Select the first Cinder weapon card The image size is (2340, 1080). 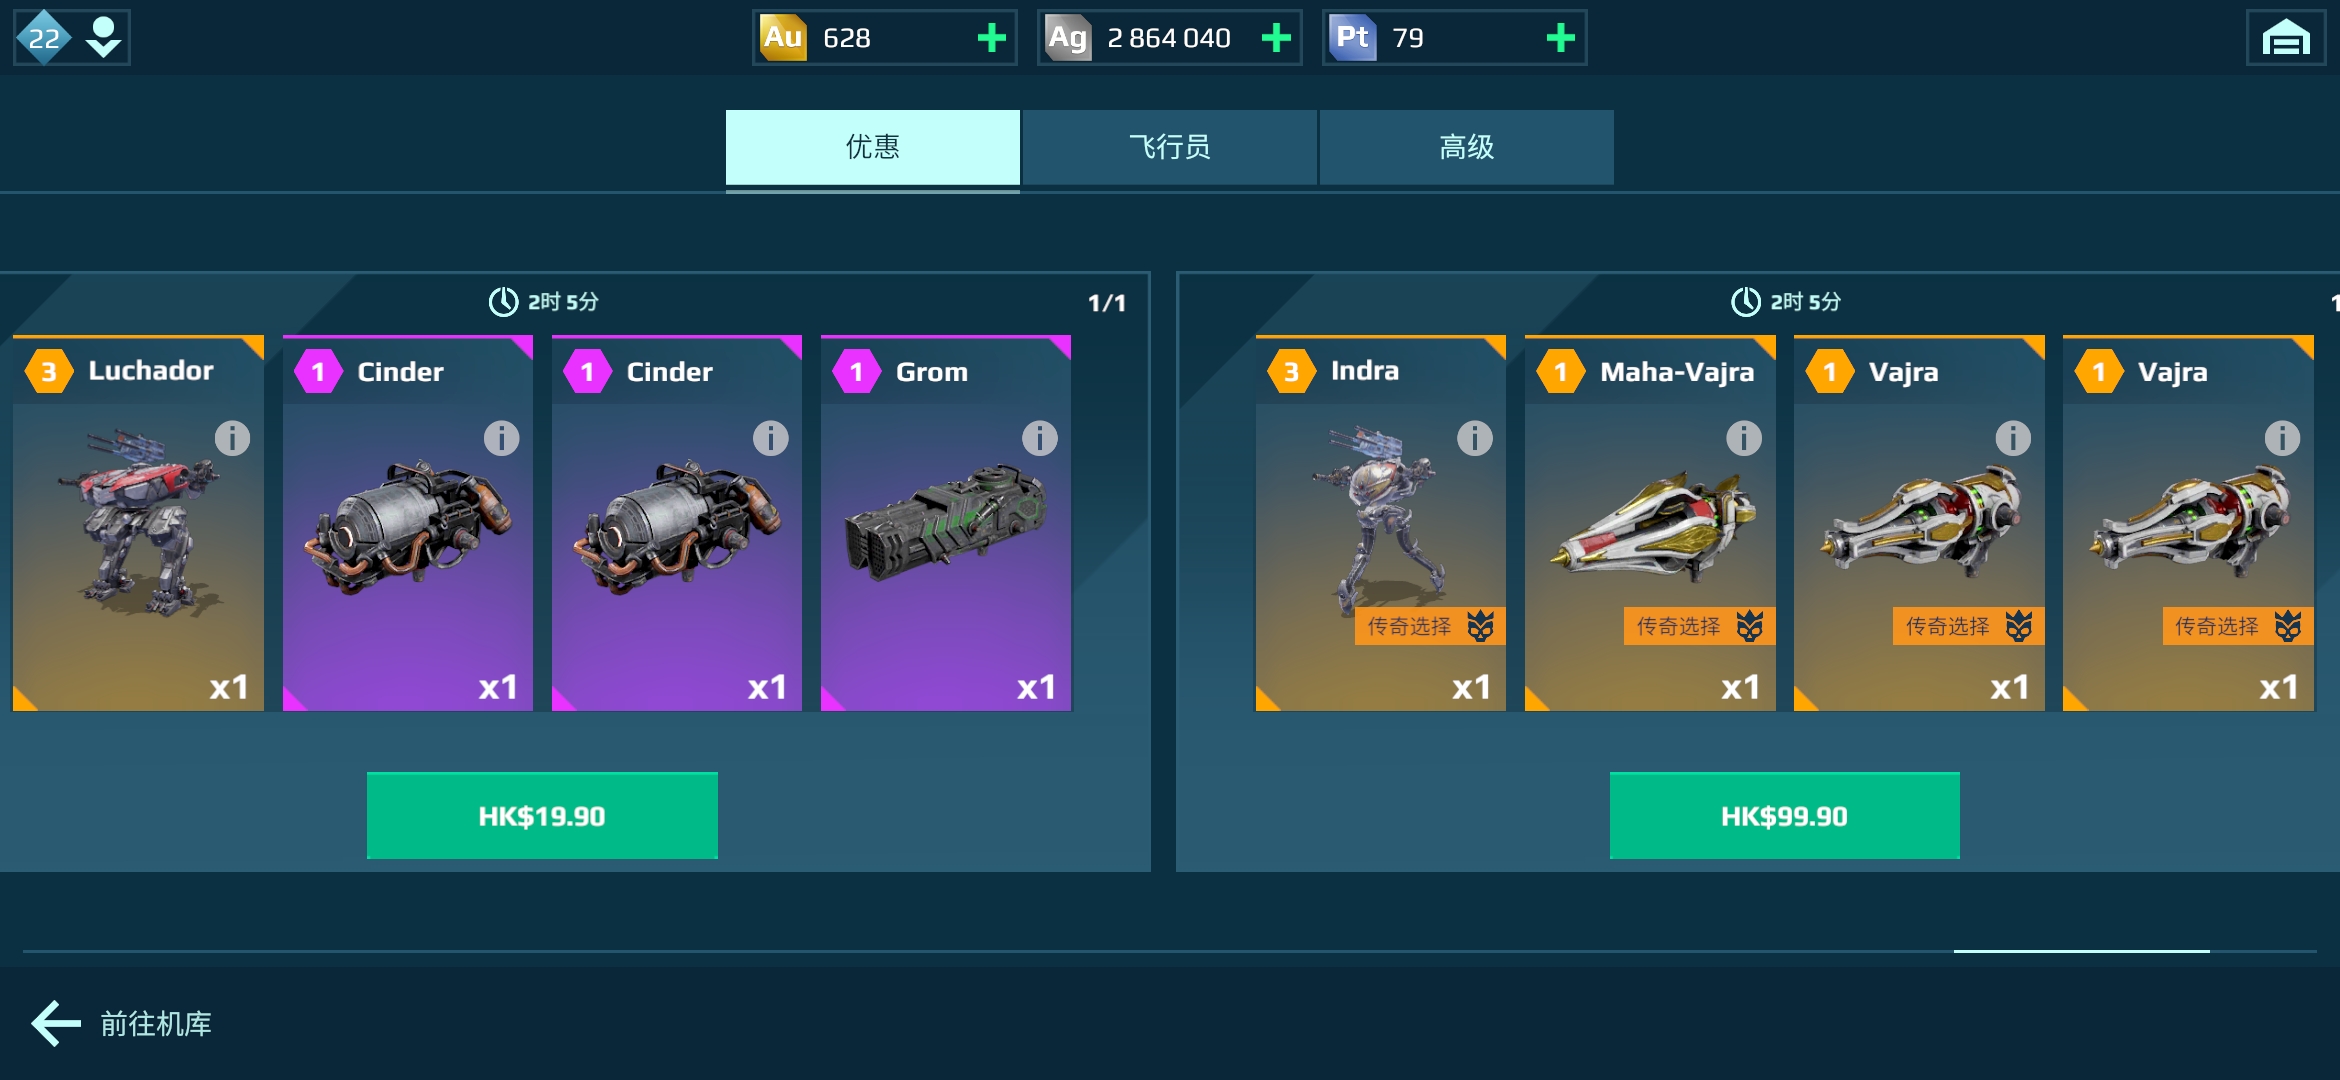(x=408, y=523)
